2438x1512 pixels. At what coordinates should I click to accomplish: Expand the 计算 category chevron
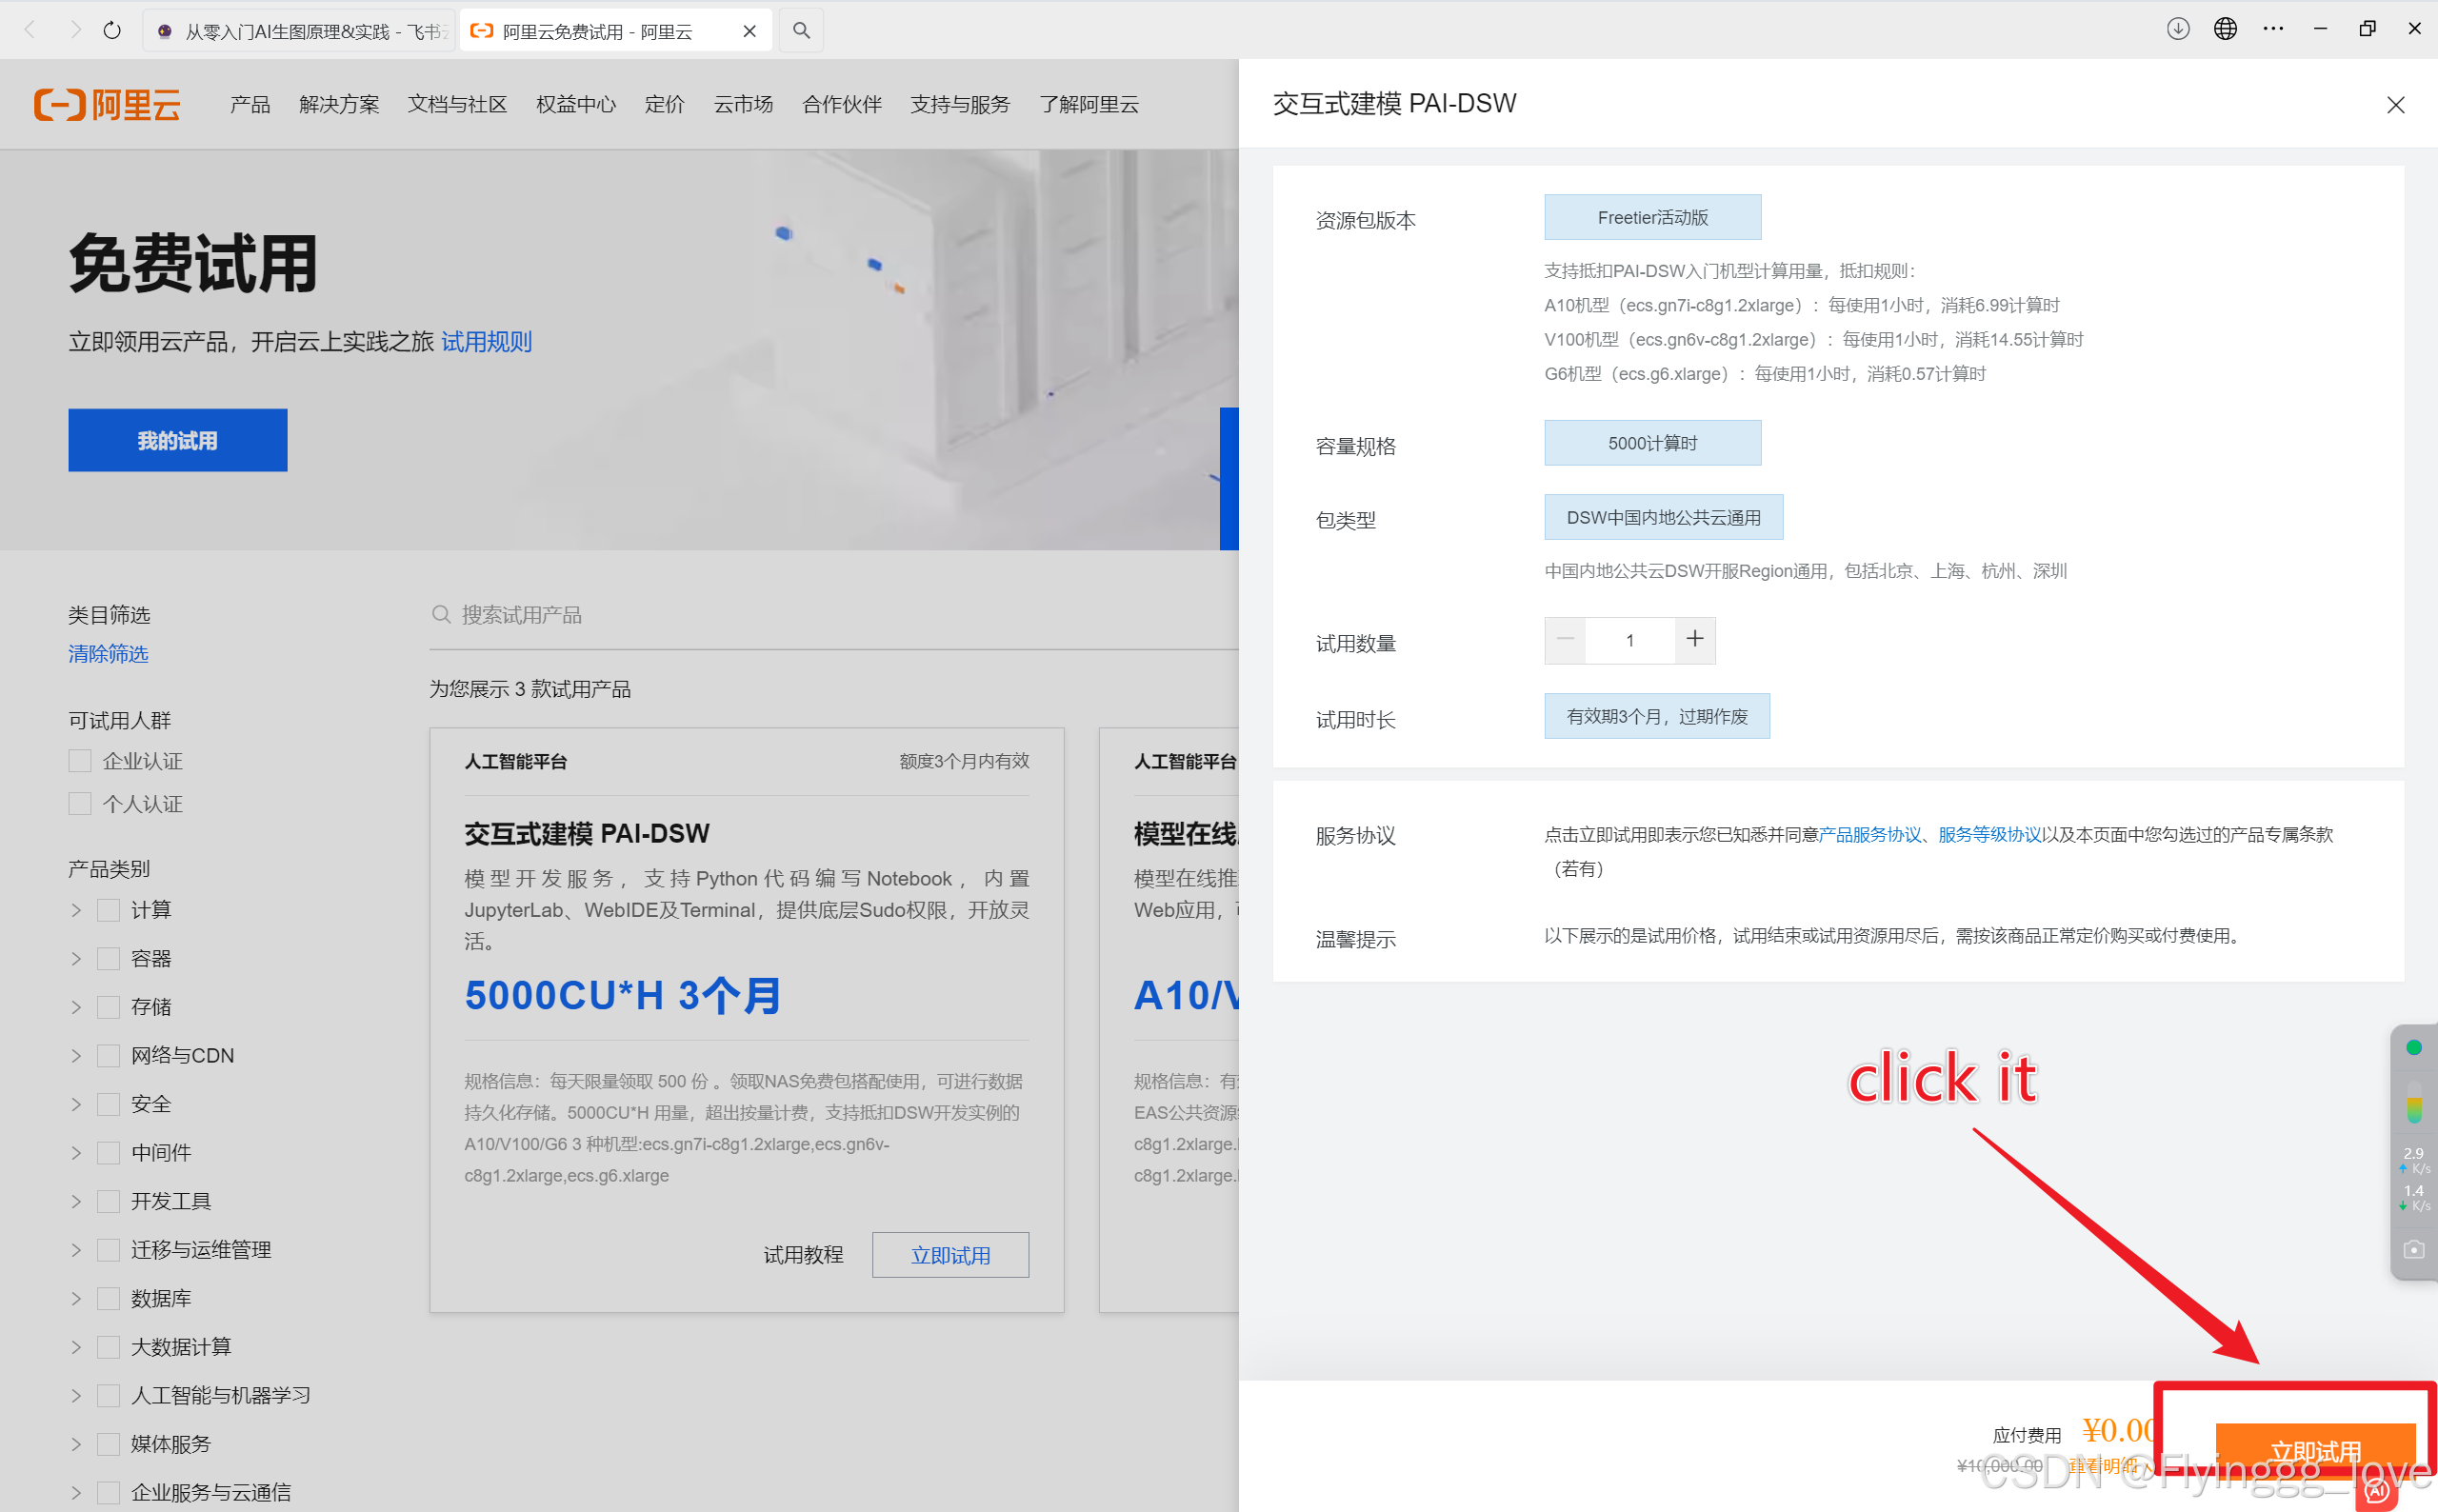coord(76,910)
